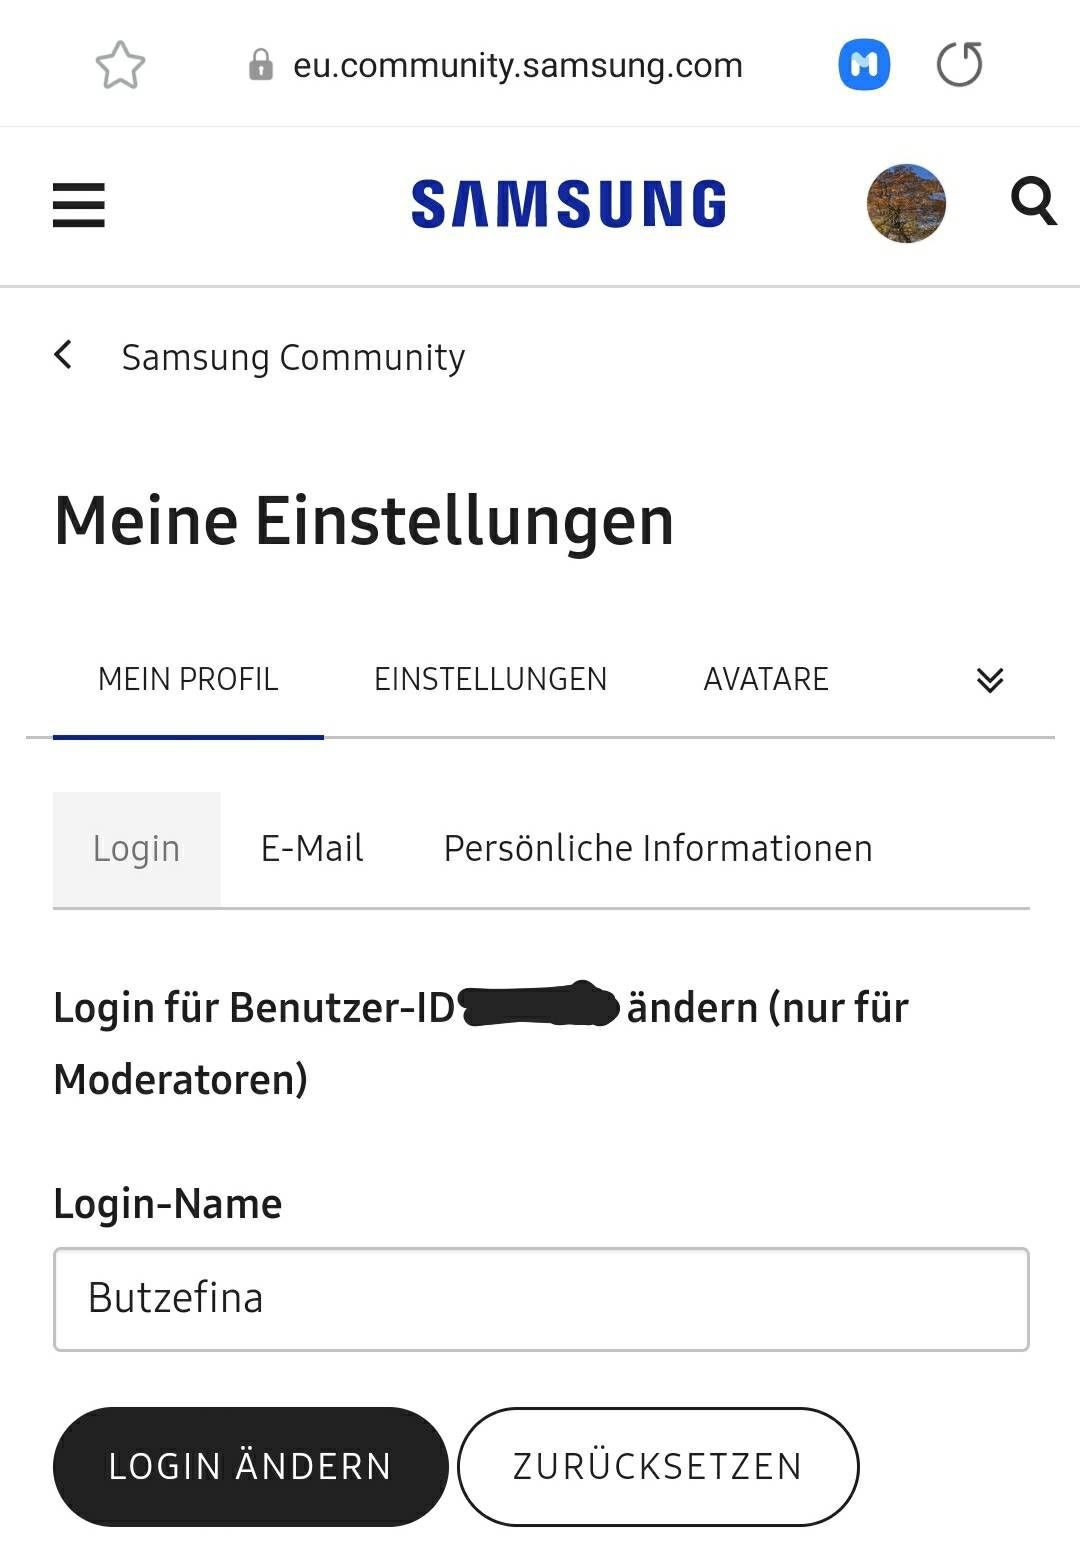
Task: Click the ZURÜCKSETZEN button
Action: (658, 1466)
